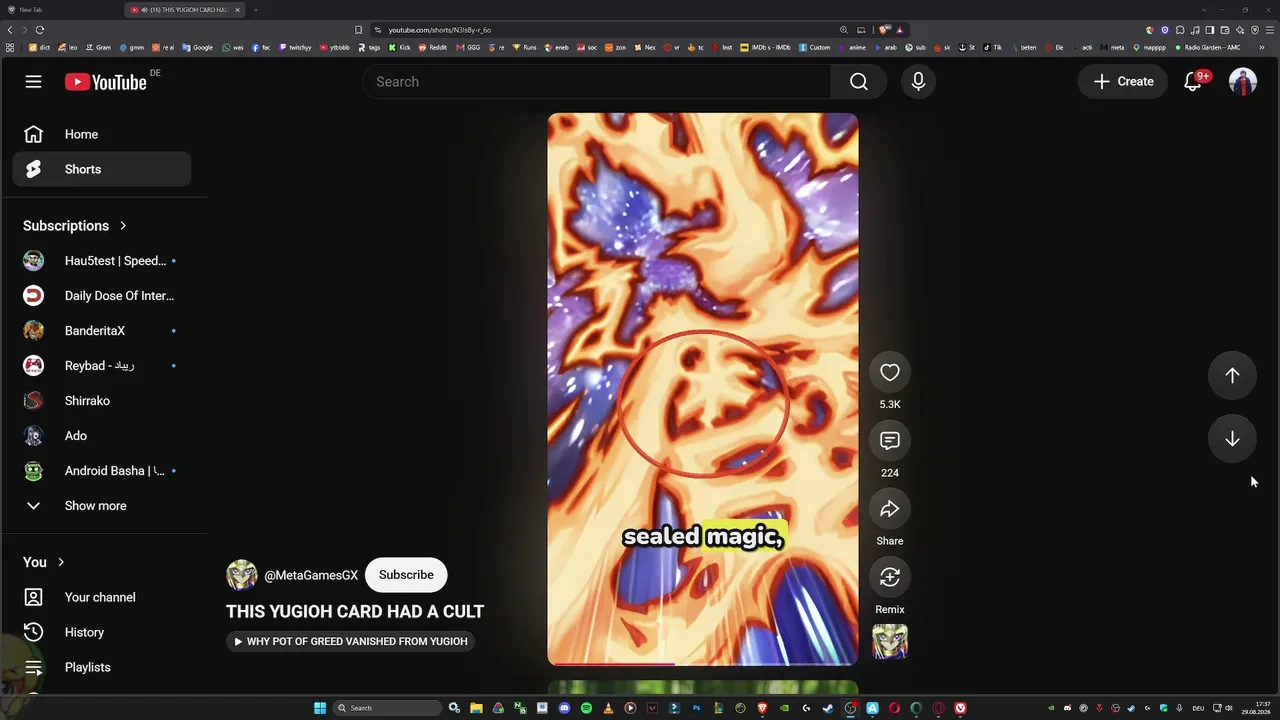
Task: Remix this Short
Action: tap(889, 577)
